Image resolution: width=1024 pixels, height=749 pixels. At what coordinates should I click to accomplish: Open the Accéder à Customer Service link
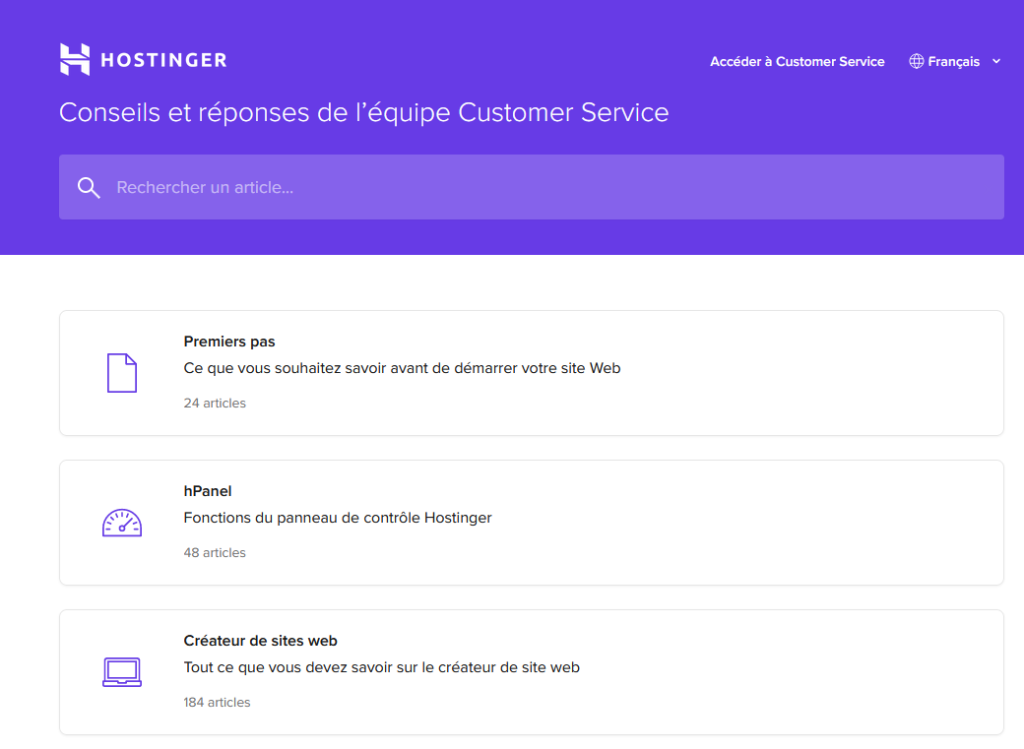797,61
